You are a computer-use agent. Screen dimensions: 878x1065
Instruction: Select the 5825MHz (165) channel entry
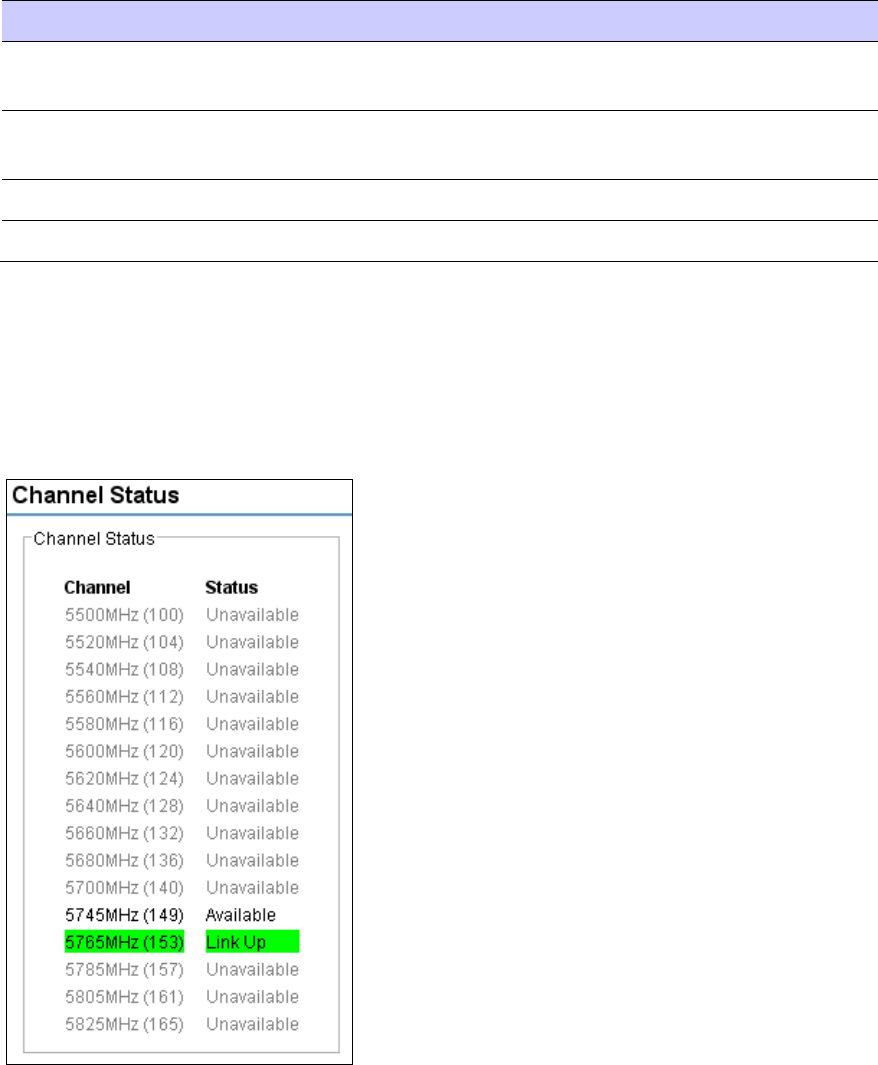click(x=124, y=1024)
